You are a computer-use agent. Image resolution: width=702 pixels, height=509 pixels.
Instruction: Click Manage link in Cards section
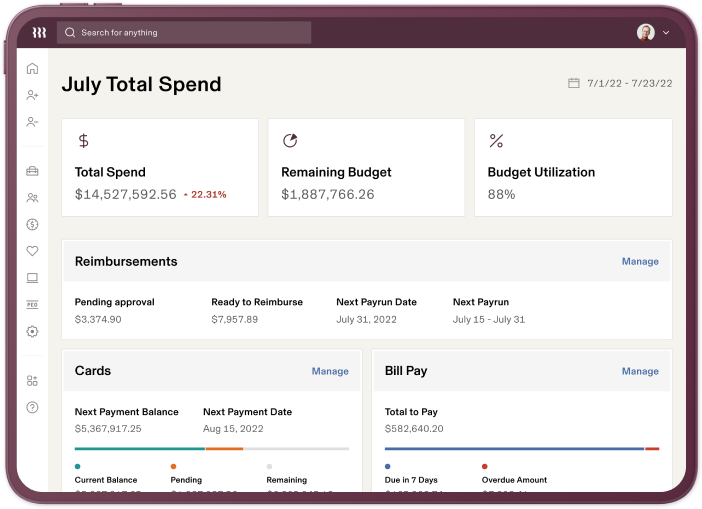pos(330,371)
